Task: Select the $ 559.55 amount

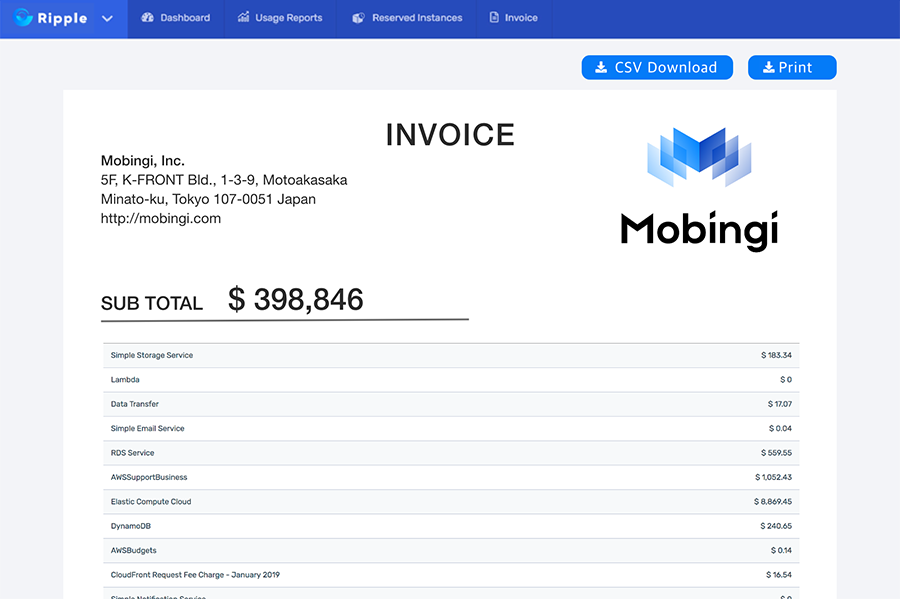Action: pos(776,453)
